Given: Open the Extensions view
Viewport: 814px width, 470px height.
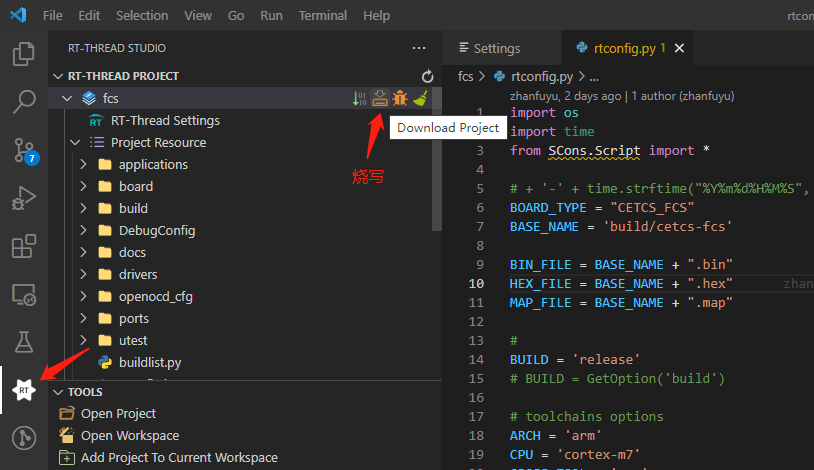Looking at the screenshot, I should pyautogui.click(x=23, y=246).
